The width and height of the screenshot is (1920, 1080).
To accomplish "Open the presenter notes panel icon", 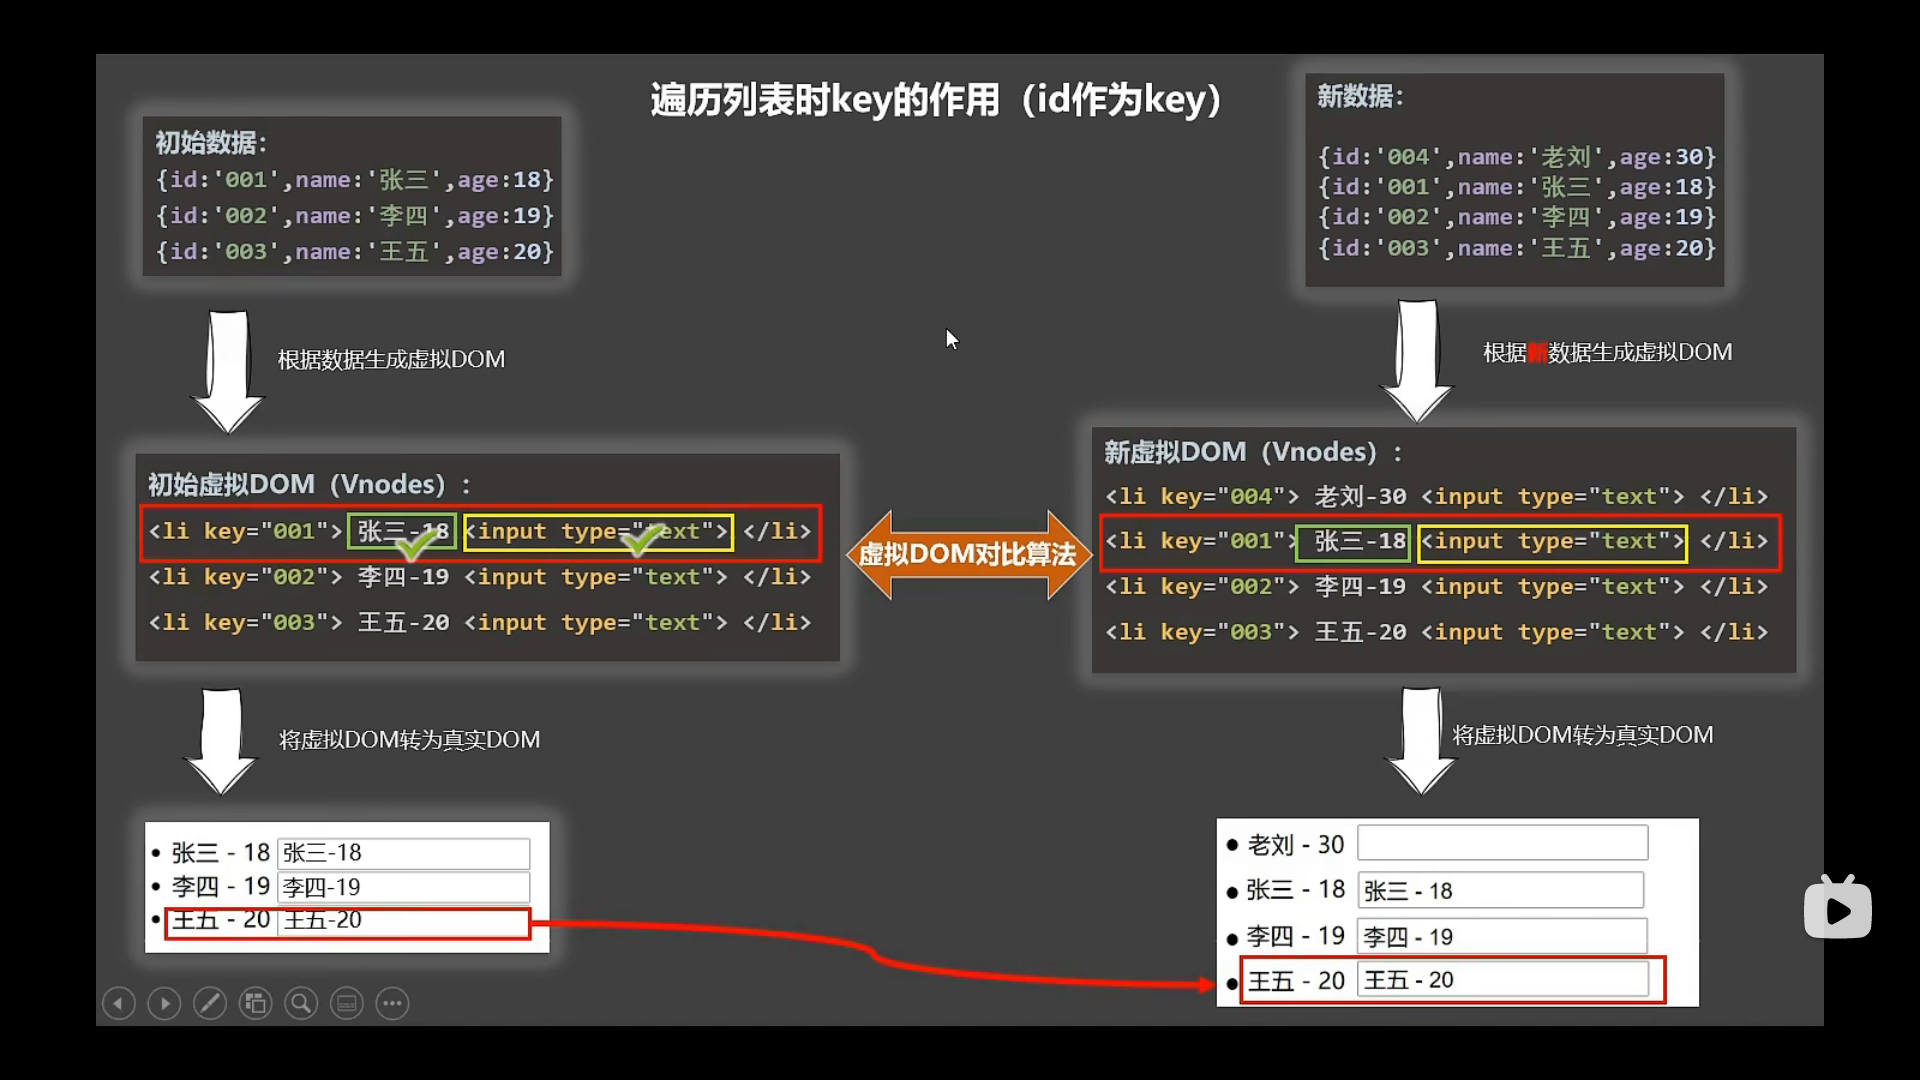I will pyautogui.click(x=347, y=1003).
